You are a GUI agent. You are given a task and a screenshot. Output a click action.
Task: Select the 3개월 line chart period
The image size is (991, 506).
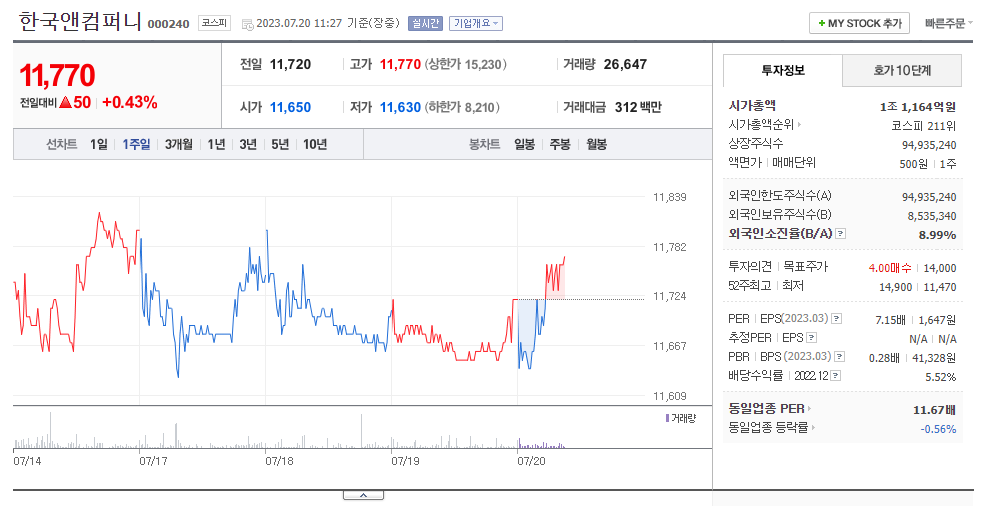tap(179, 145)
